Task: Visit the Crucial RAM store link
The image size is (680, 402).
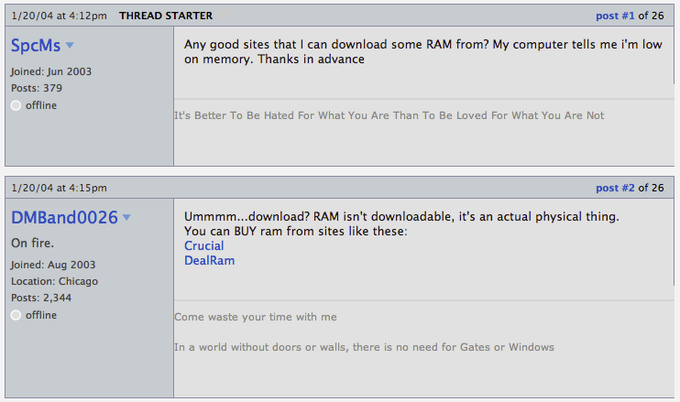Action: 204,246
